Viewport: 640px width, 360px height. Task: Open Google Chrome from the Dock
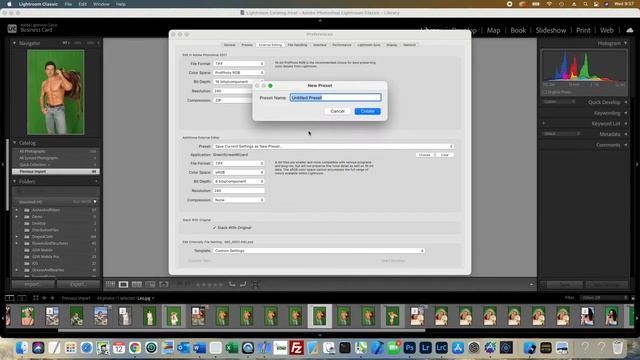(135, 348)
